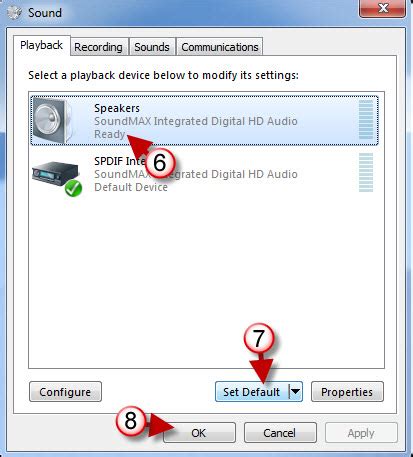Screen dimensions: 413x457
Task: Click the SPDIF 'SoundMAX Integrated Digital HD Audio' line
Action: (196, 174)
